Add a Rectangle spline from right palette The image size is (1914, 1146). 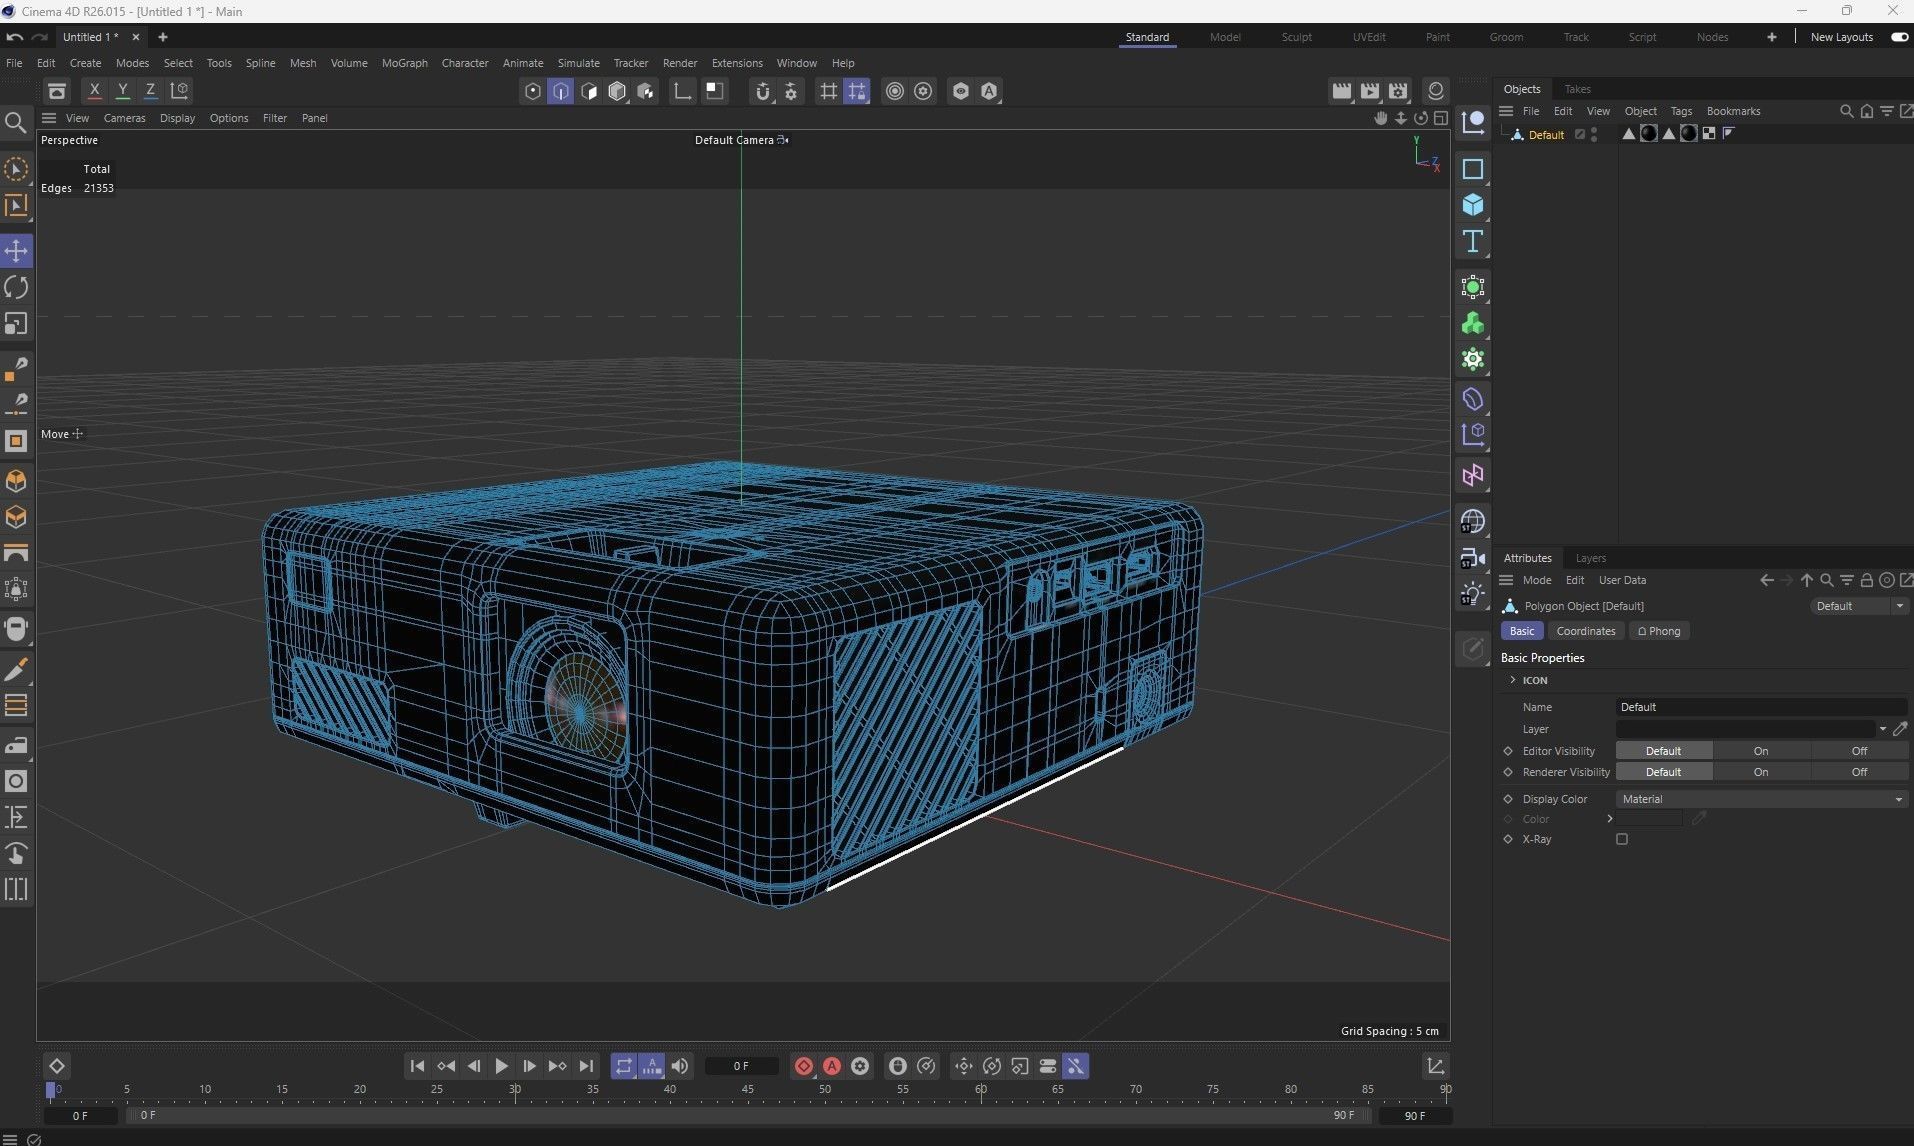1472,169
